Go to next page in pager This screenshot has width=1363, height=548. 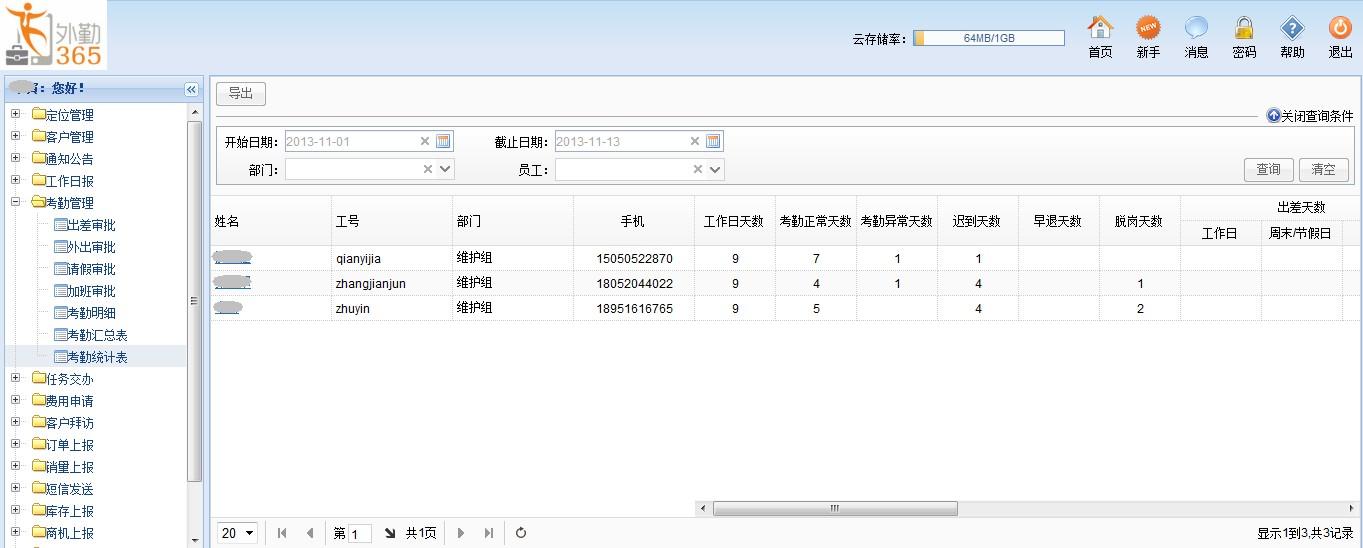click(x=461, y=533)
